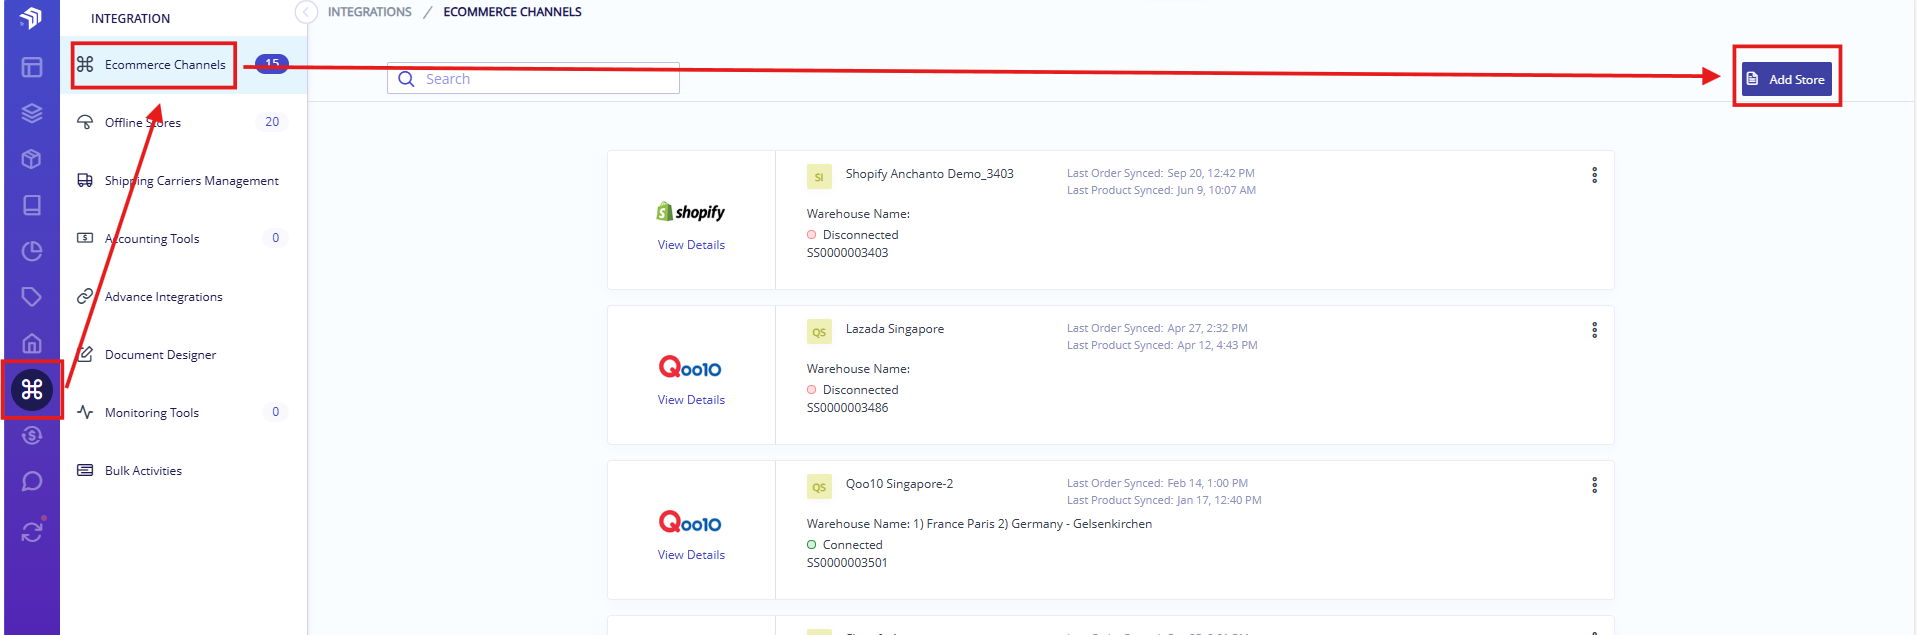Click the Bulk Activities list icon
The image size is (1917, 635).
pyautogui.click(x=85, y=470)
